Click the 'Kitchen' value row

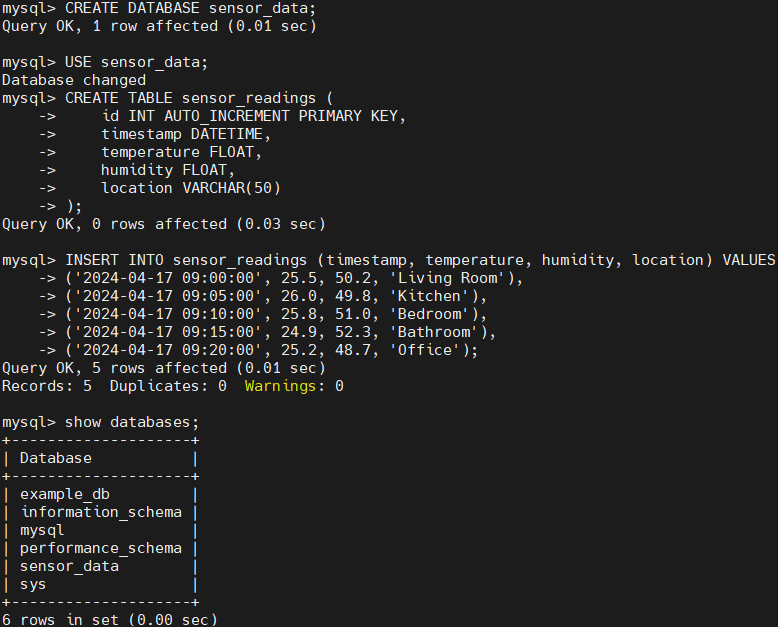[276, 297]
